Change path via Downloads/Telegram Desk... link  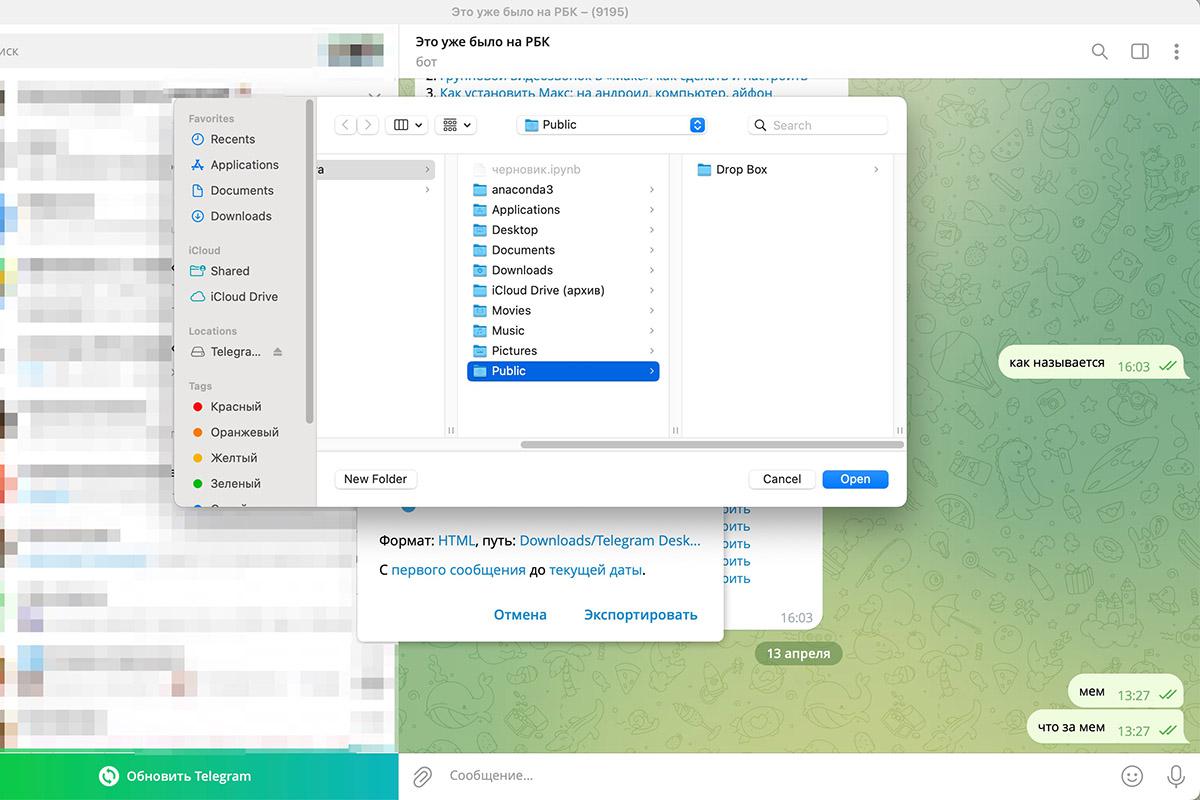[610, 540]
